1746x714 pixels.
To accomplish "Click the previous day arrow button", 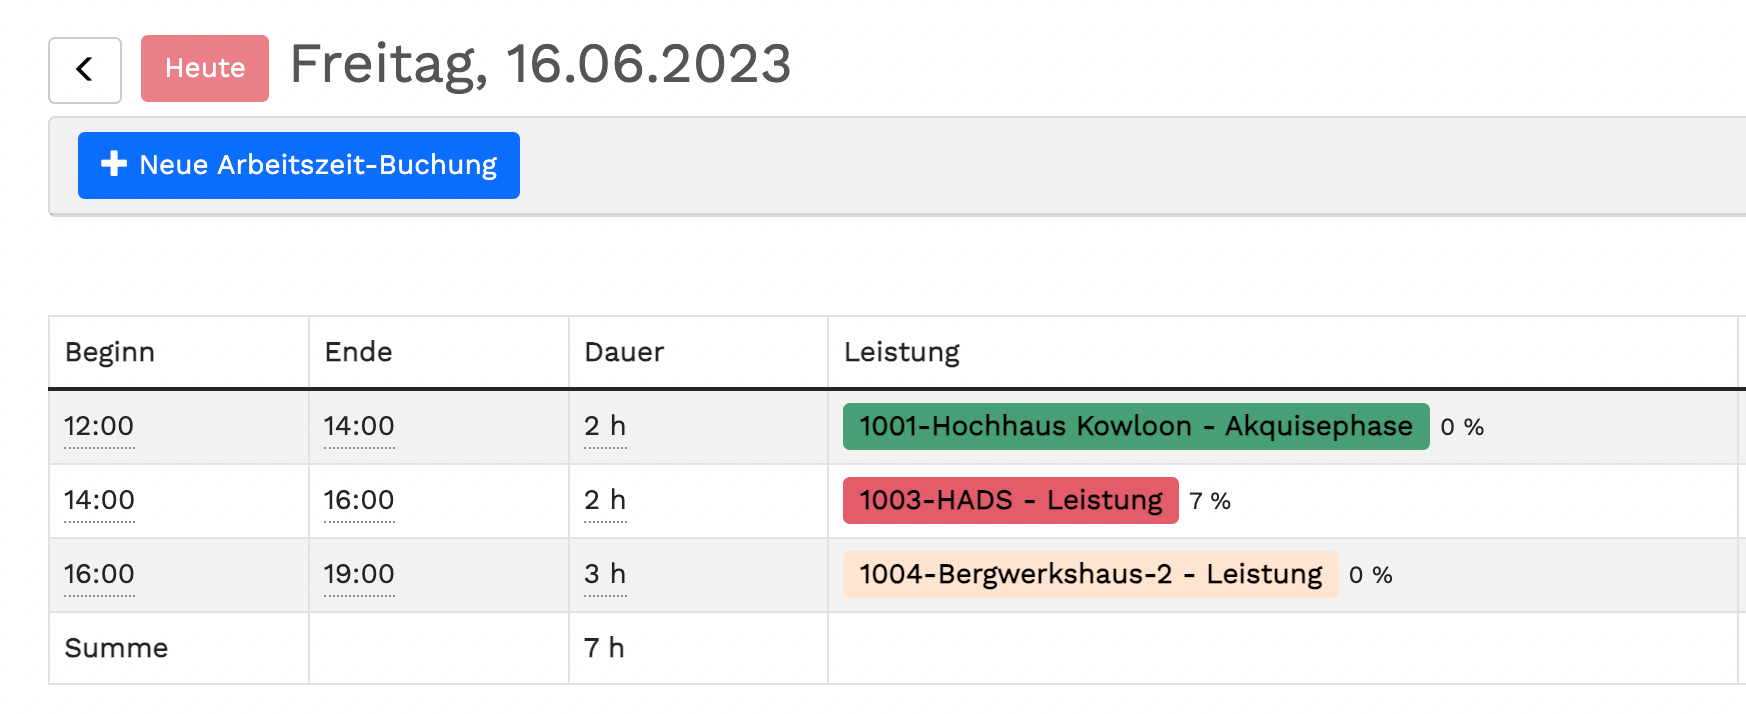I will point(85,70).
